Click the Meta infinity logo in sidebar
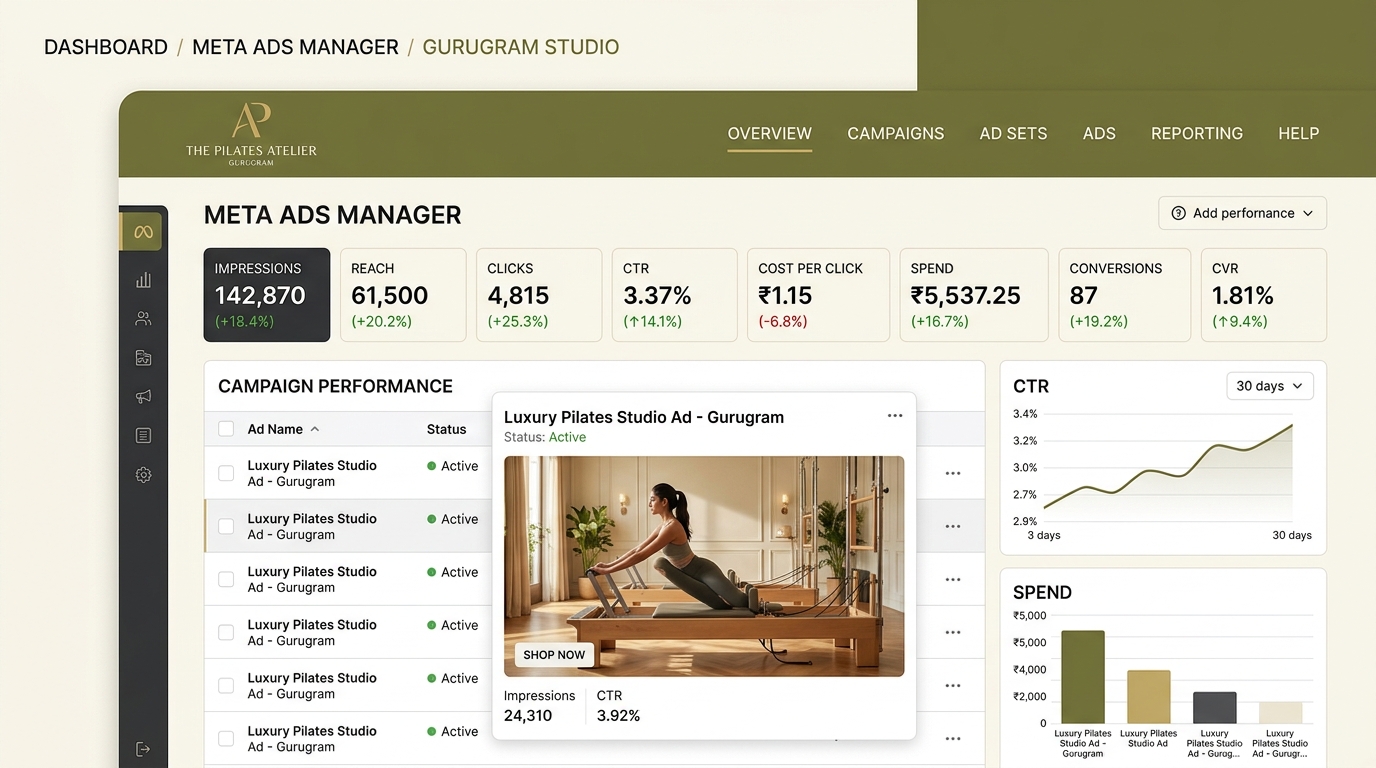This screenshot has height=768, width=1376. coord(143,232)
